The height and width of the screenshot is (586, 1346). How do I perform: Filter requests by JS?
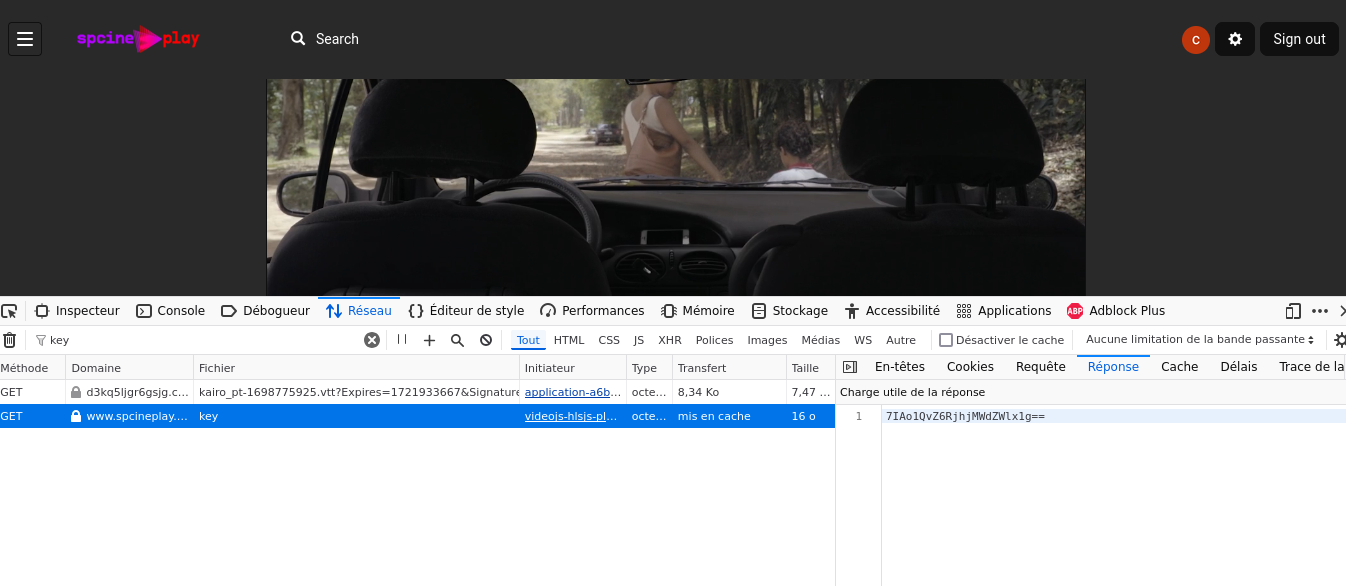click(x=639, y=340)
